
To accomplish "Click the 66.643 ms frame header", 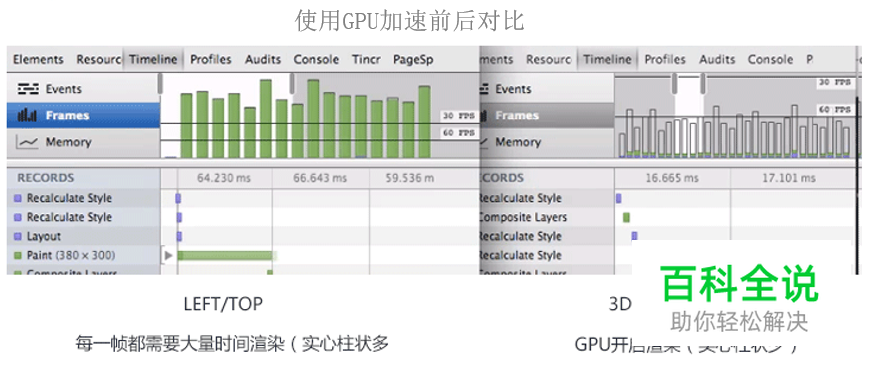I will click(320, 178).
